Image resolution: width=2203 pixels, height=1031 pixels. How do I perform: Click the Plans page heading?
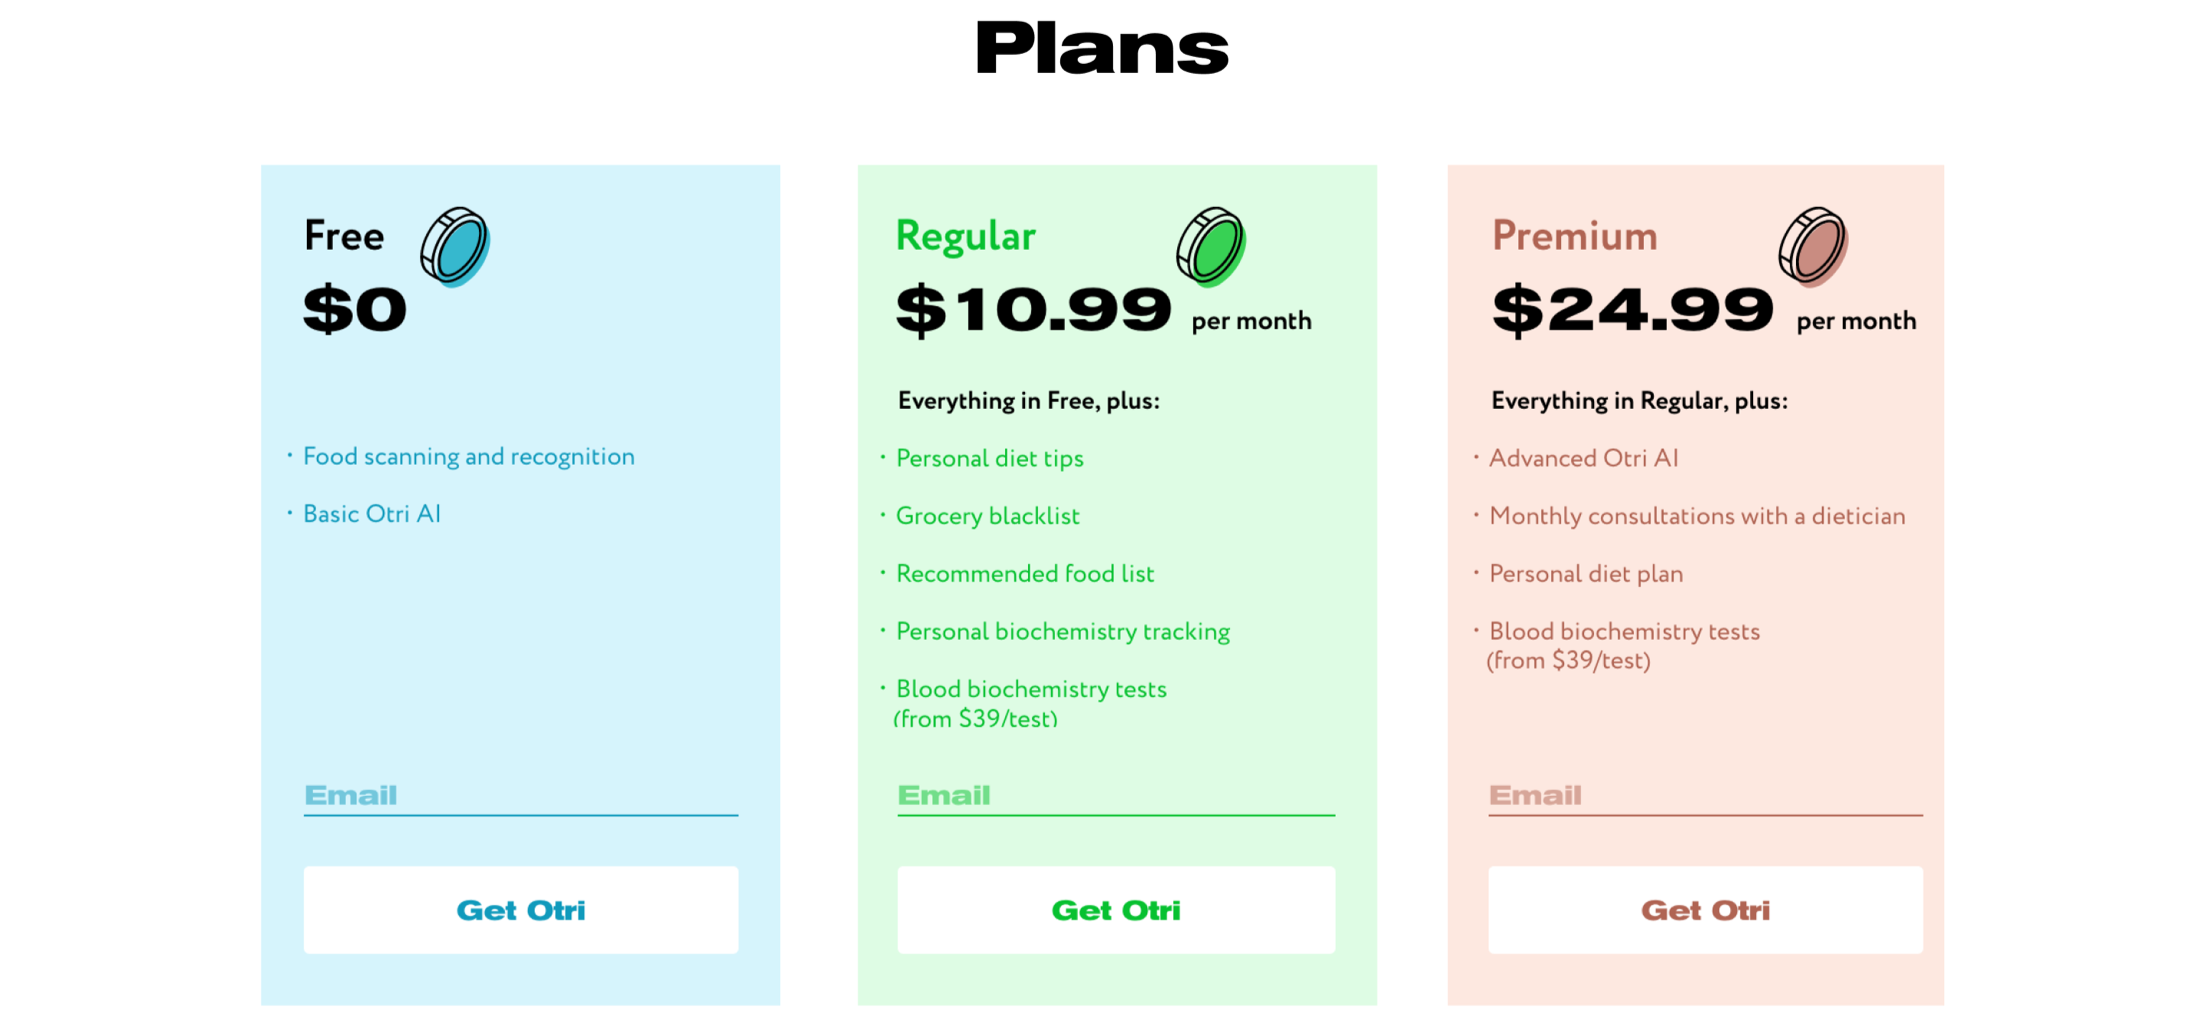coord(1102,48)
